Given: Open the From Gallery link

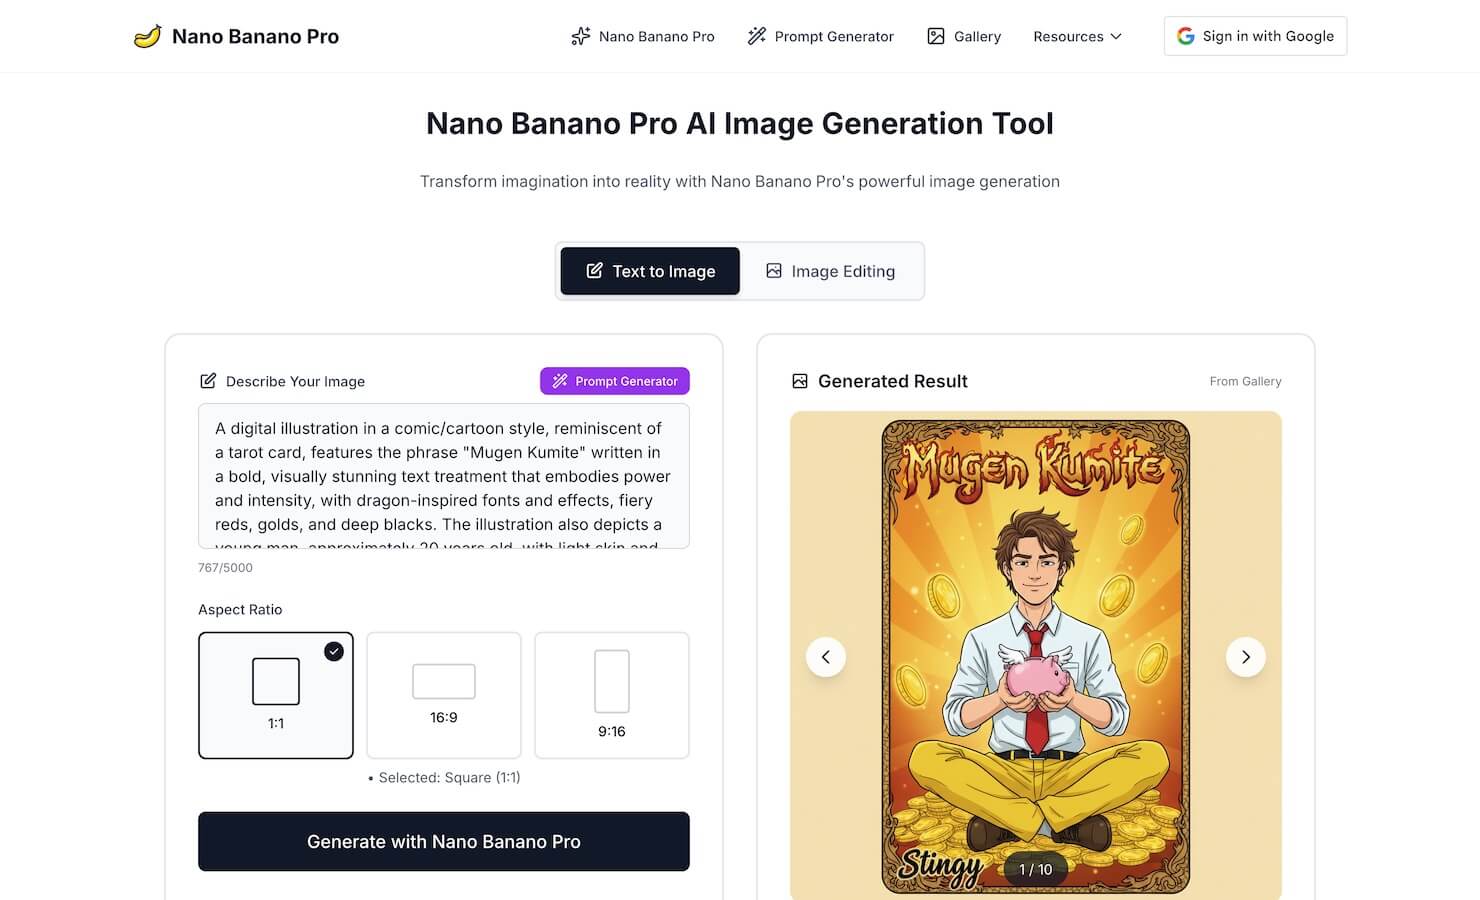Looking at the screenshot, I should tap(1245, 381).
